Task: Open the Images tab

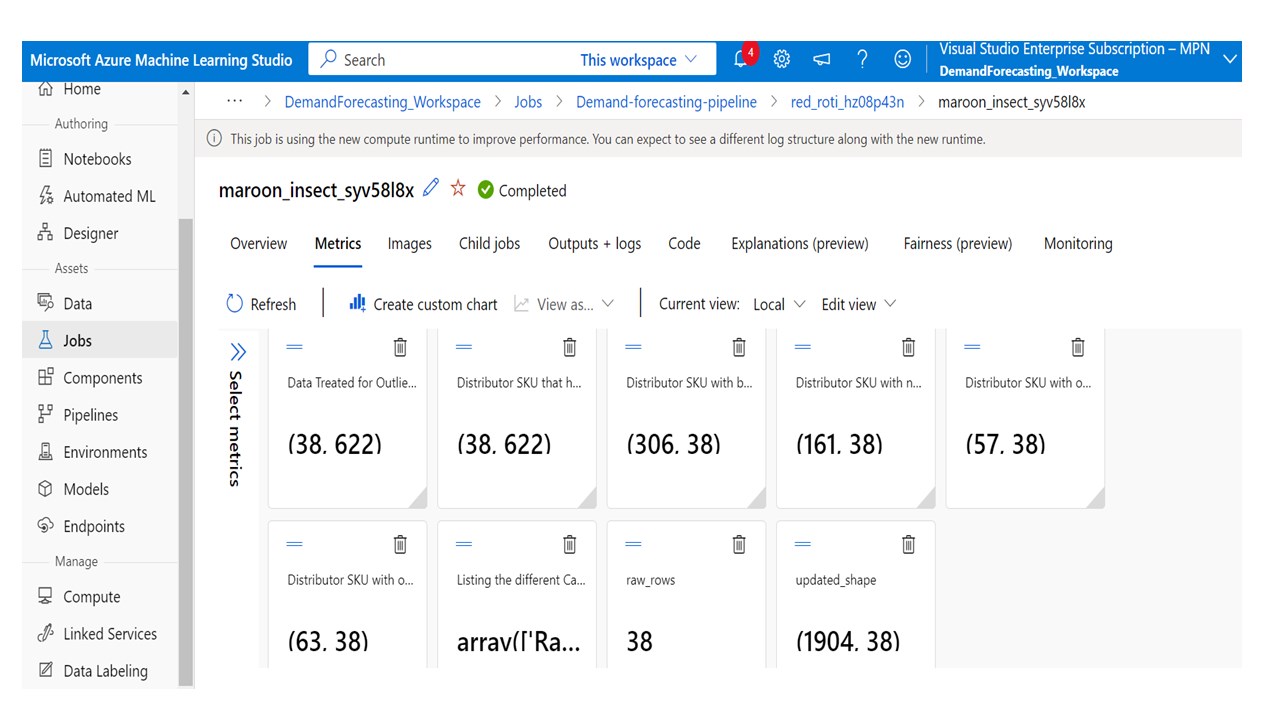Action: click(x=410, y=243)
